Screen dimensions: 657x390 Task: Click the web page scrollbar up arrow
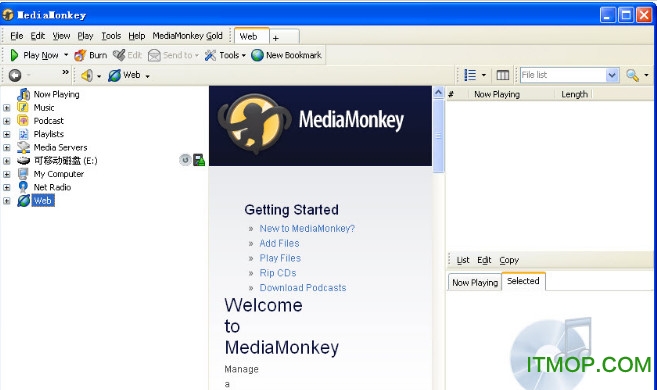tap(438, 93)
